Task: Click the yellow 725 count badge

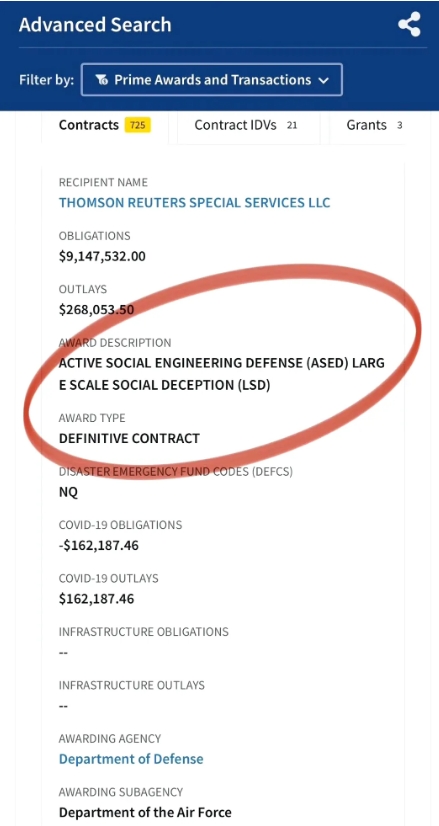Action: pos(138,125)
